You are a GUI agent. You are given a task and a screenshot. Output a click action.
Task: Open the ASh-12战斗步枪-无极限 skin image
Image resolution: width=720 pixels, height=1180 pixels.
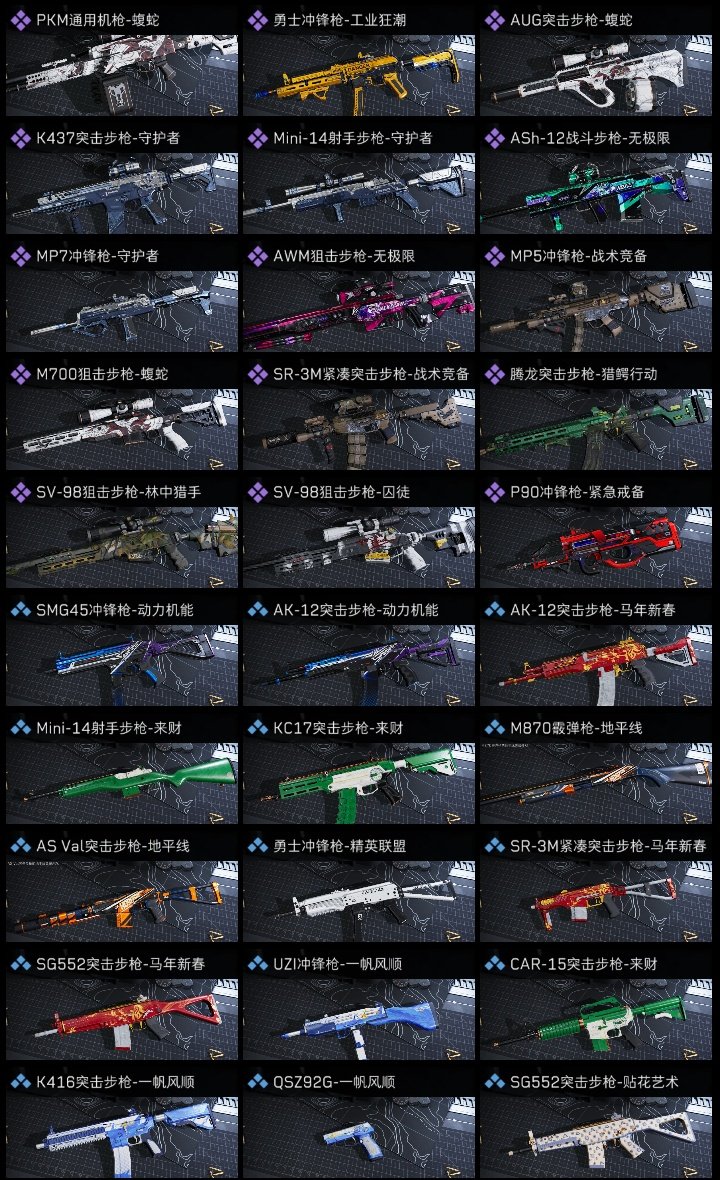coord(596,193)
